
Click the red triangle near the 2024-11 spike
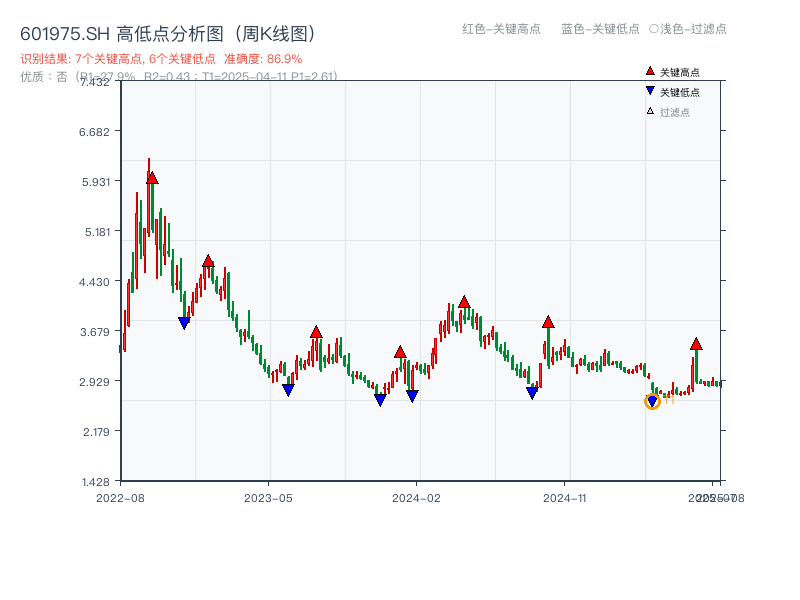(x=548, y=322)
